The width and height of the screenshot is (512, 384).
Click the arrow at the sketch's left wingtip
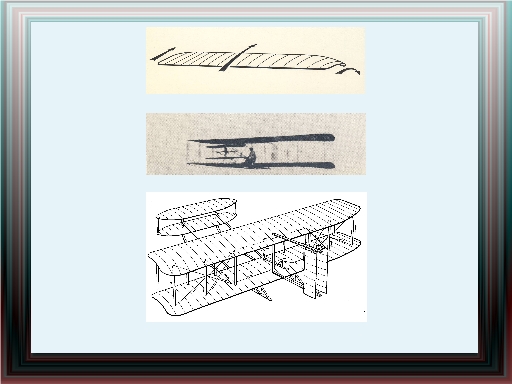pos(162,54)
